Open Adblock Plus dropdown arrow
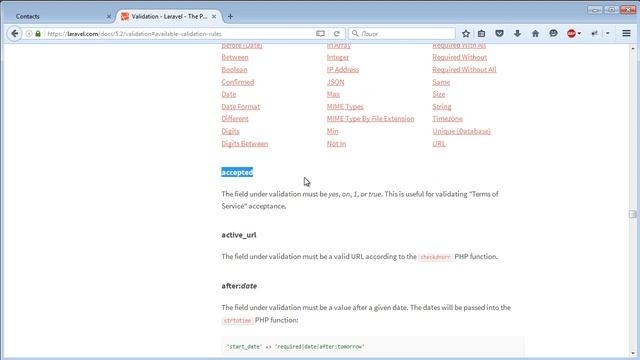 pyautogui.click(x=579, y=33)
